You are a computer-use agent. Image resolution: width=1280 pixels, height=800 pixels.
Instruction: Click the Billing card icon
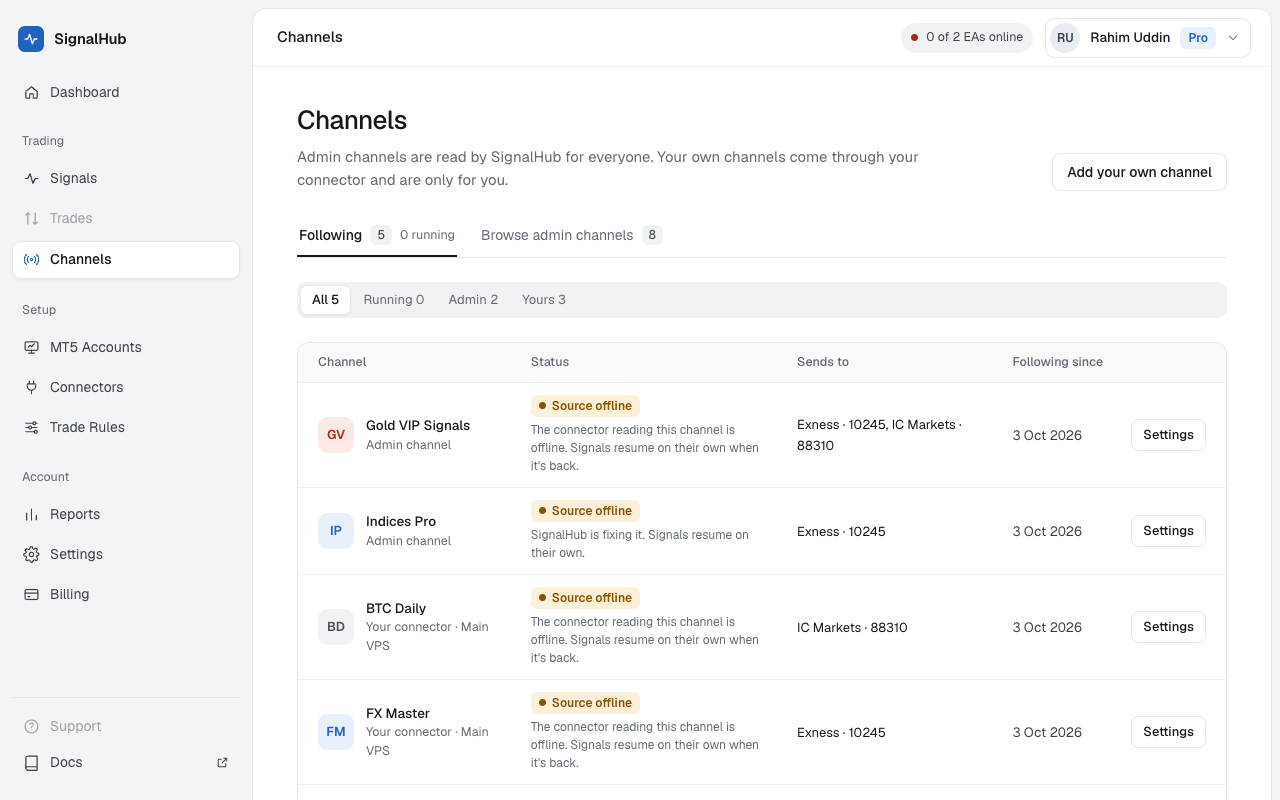[31, 594]
